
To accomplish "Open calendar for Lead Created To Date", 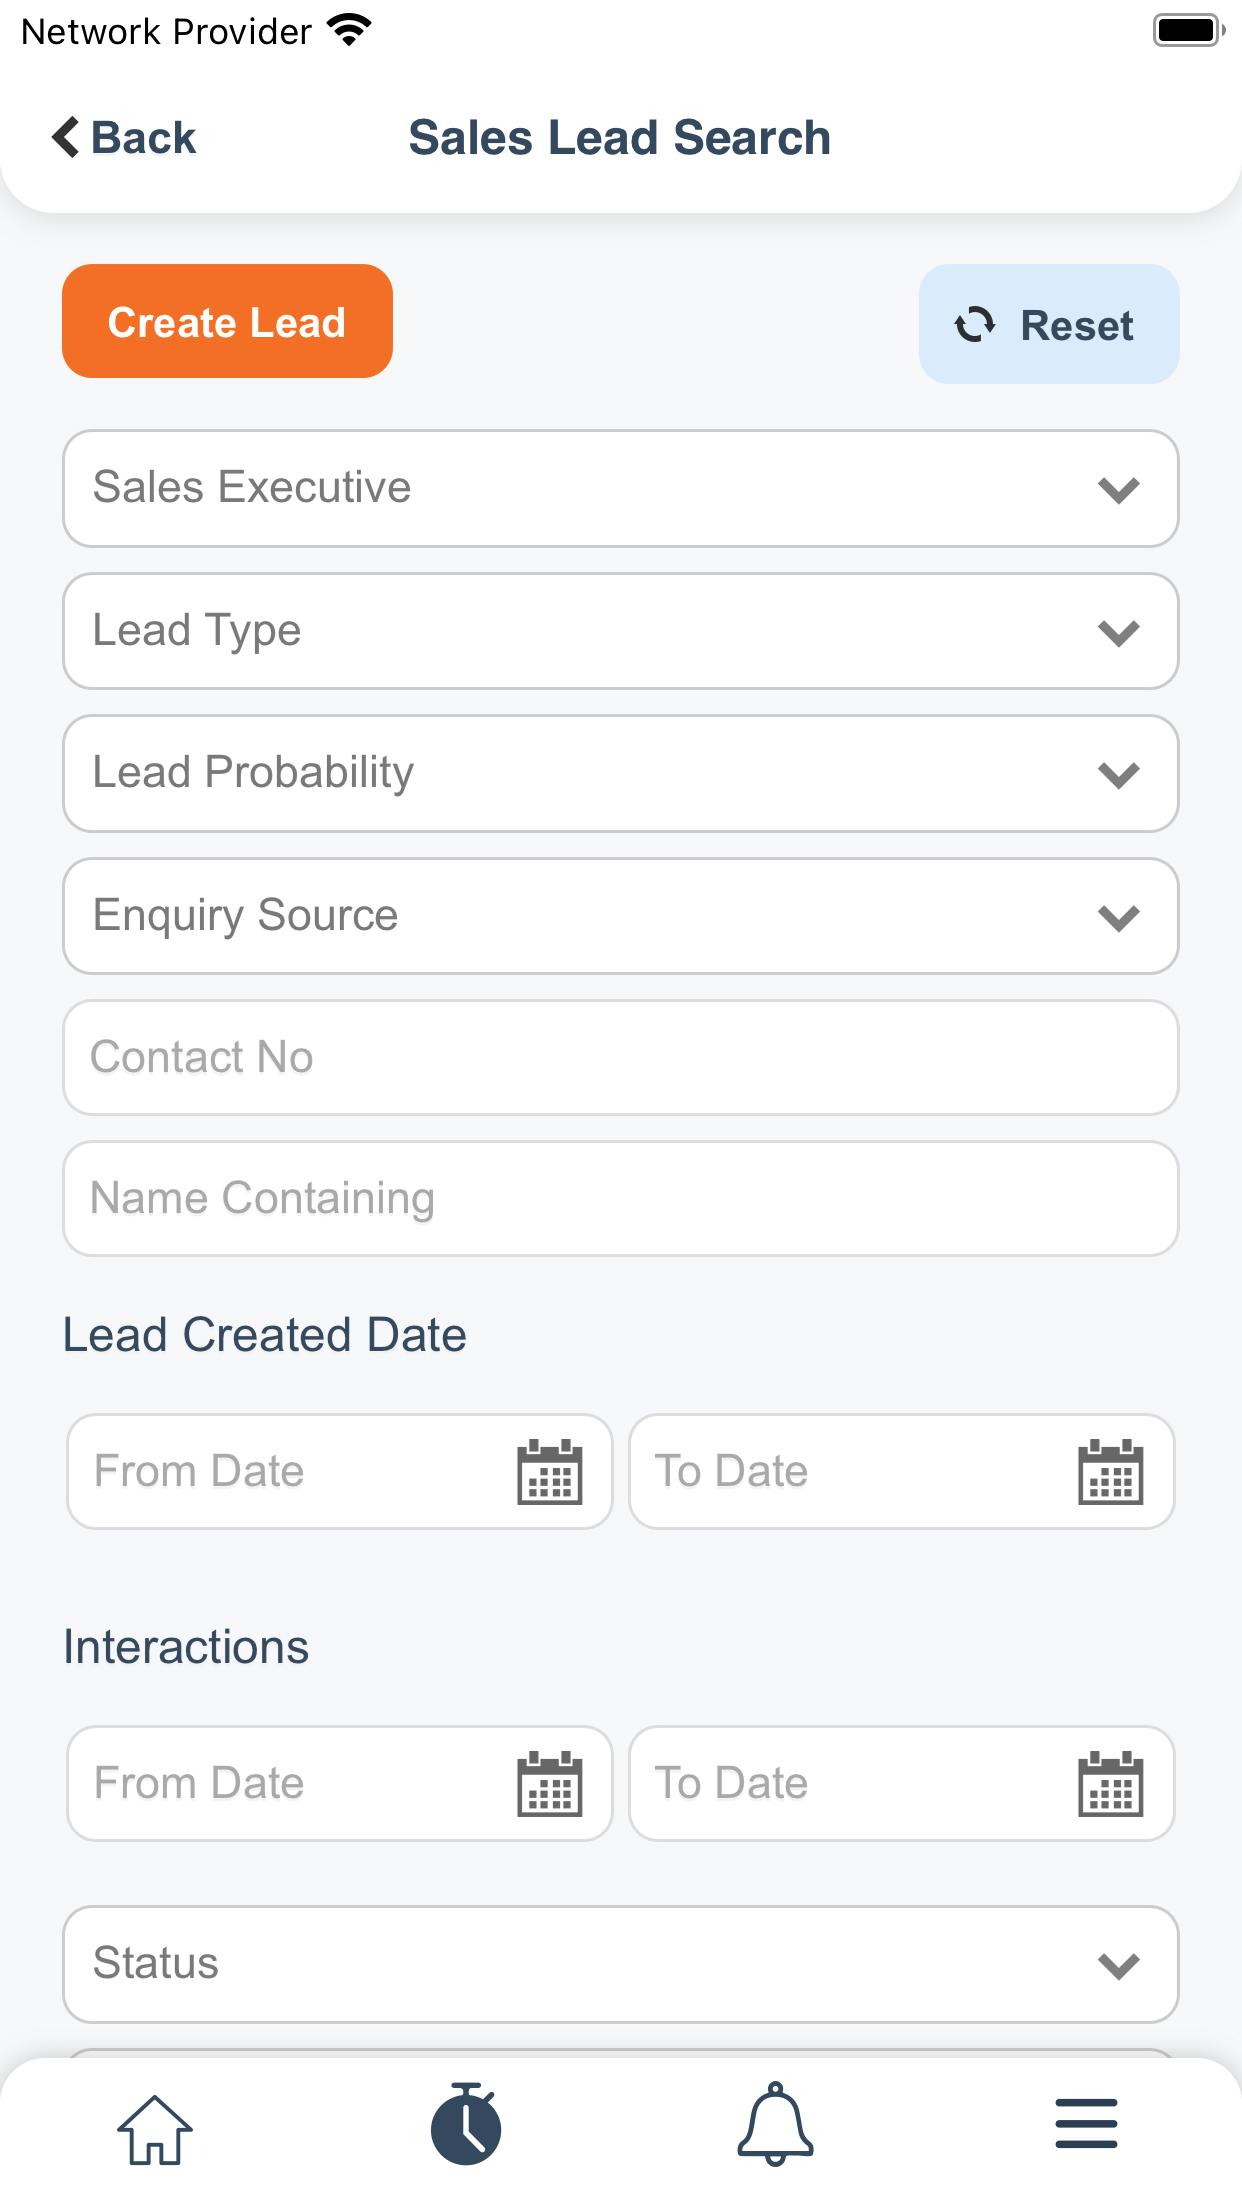I will (x=1110, y=1472).
